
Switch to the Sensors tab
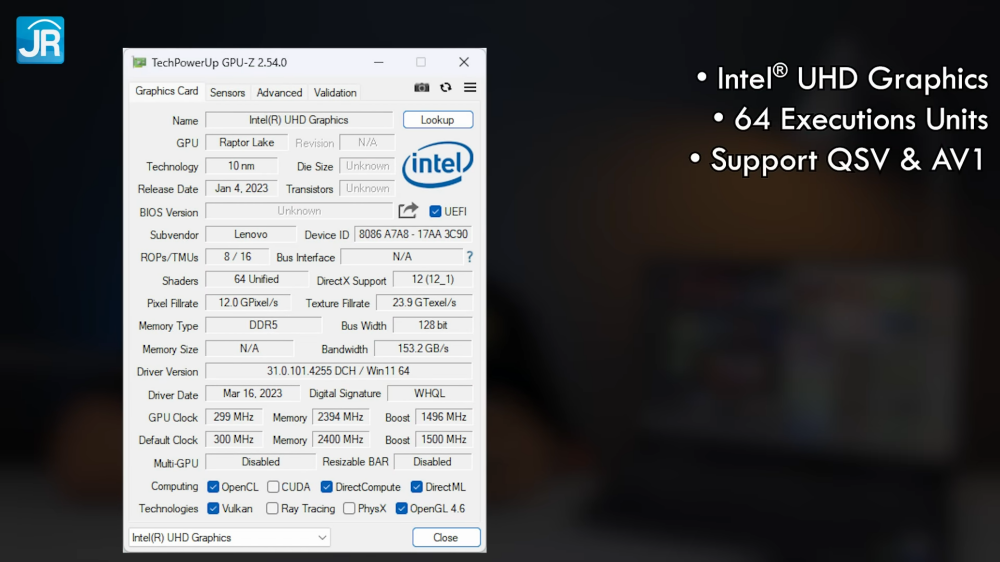pyautogui.click(x=227, y=92)
